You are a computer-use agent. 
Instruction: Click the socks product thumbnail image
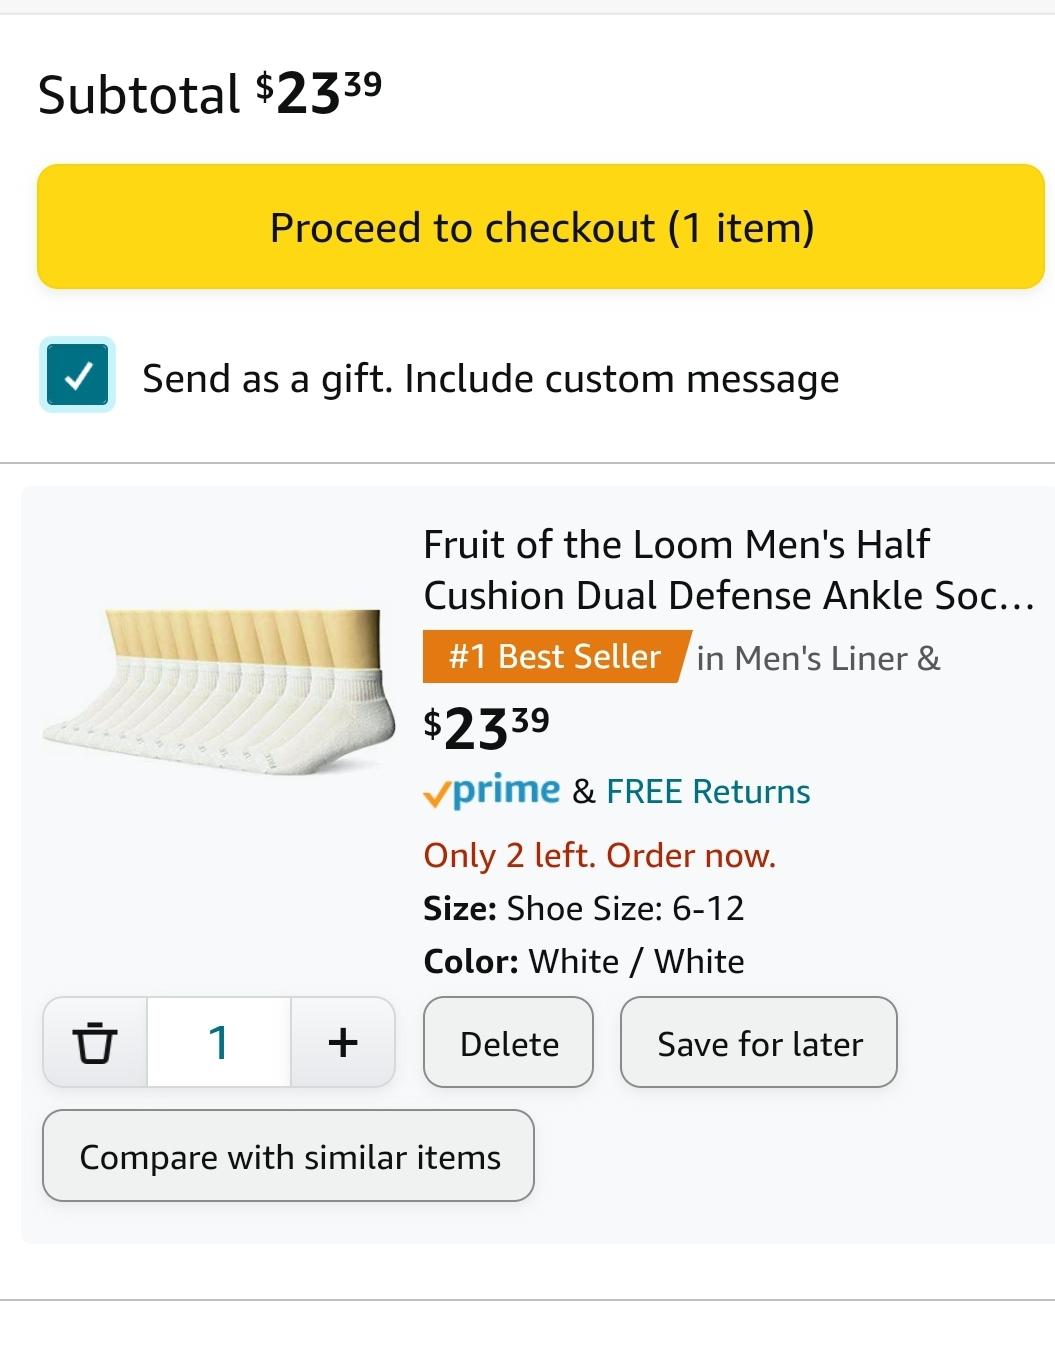(213, 692)
